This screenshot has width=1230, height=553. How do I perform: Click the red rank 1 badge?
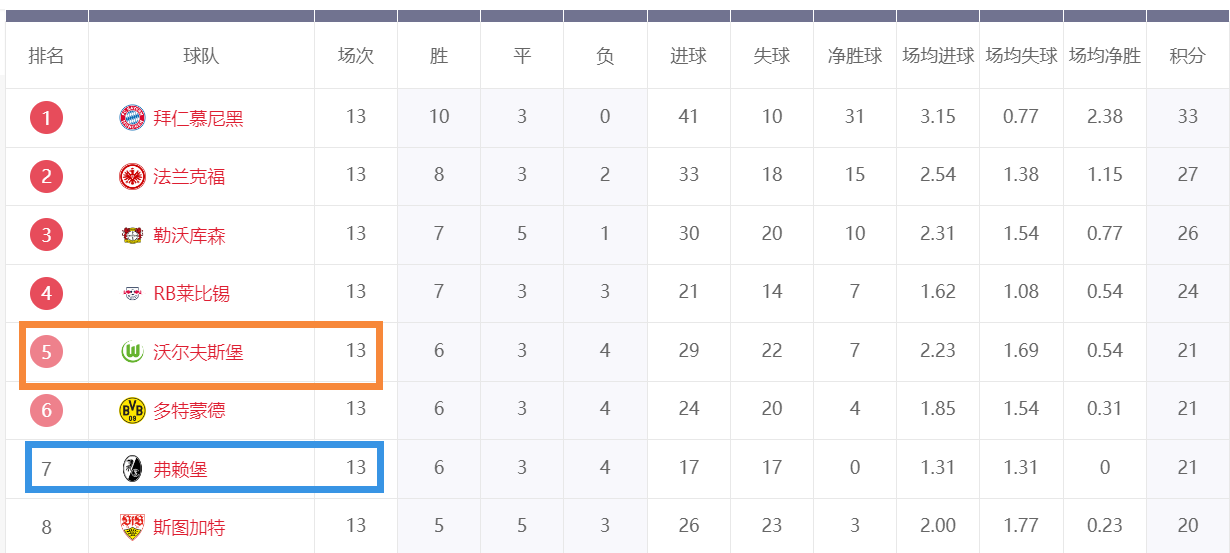[x=46, y=118]
